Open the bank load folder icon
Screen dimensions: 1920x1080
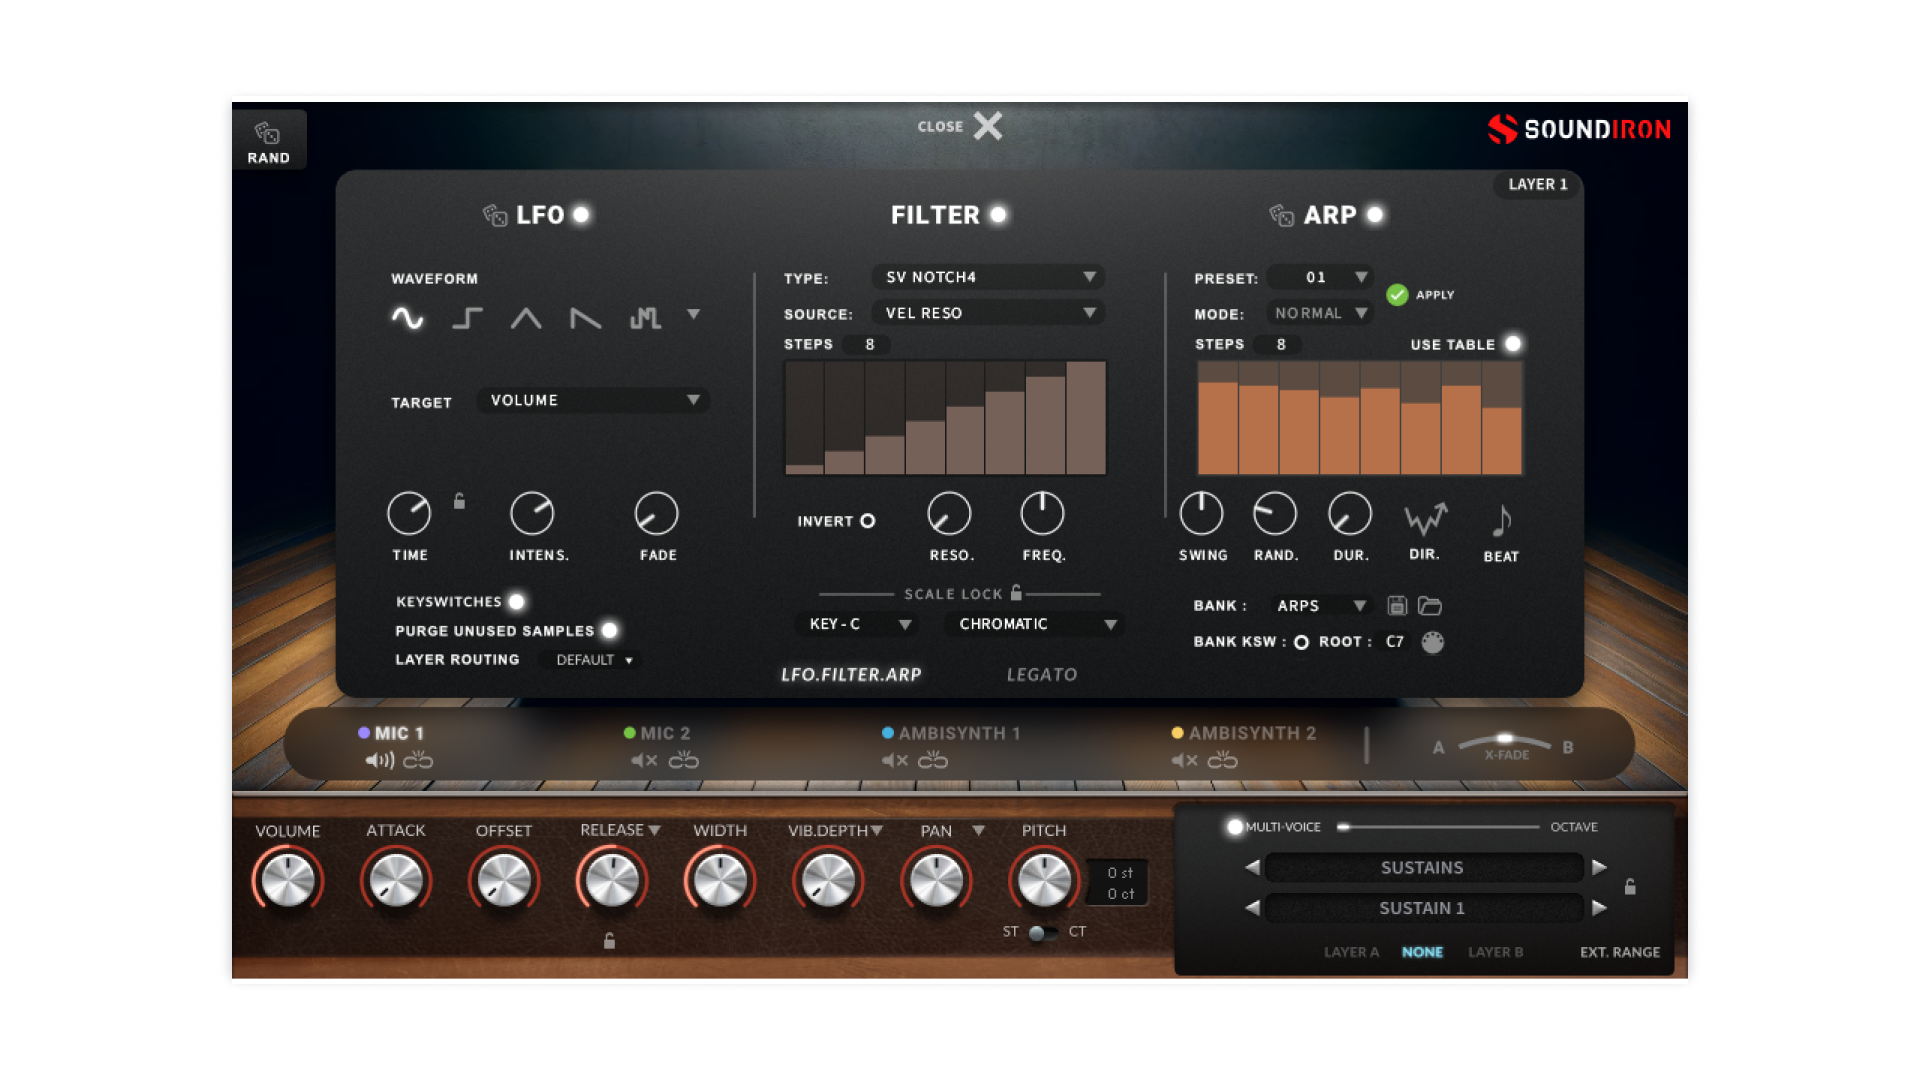pos(1429,605)
